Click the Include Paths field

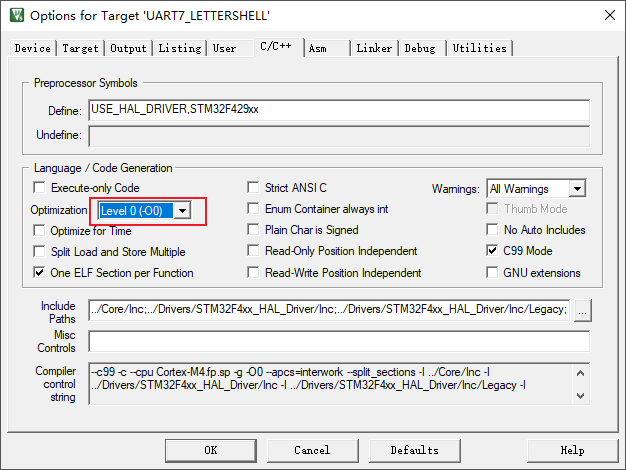329,310
